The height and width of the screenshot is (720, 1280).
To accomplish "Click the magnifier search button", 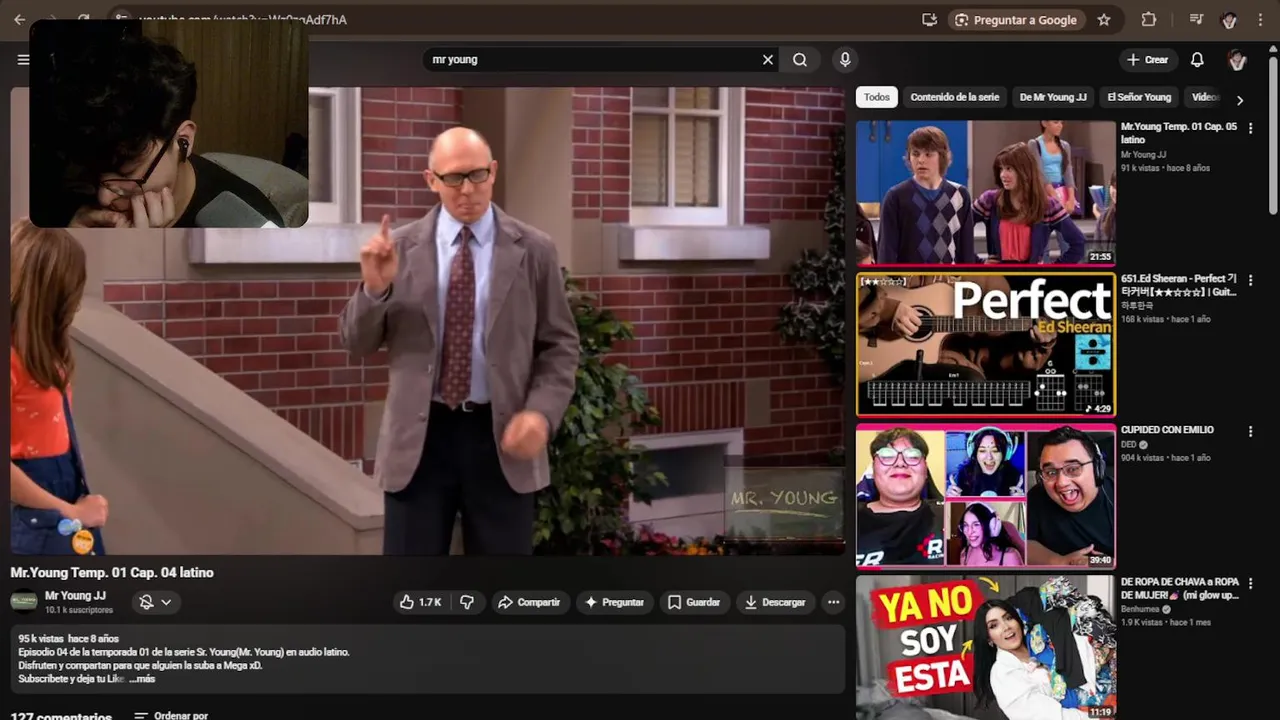I will point(800,60).
